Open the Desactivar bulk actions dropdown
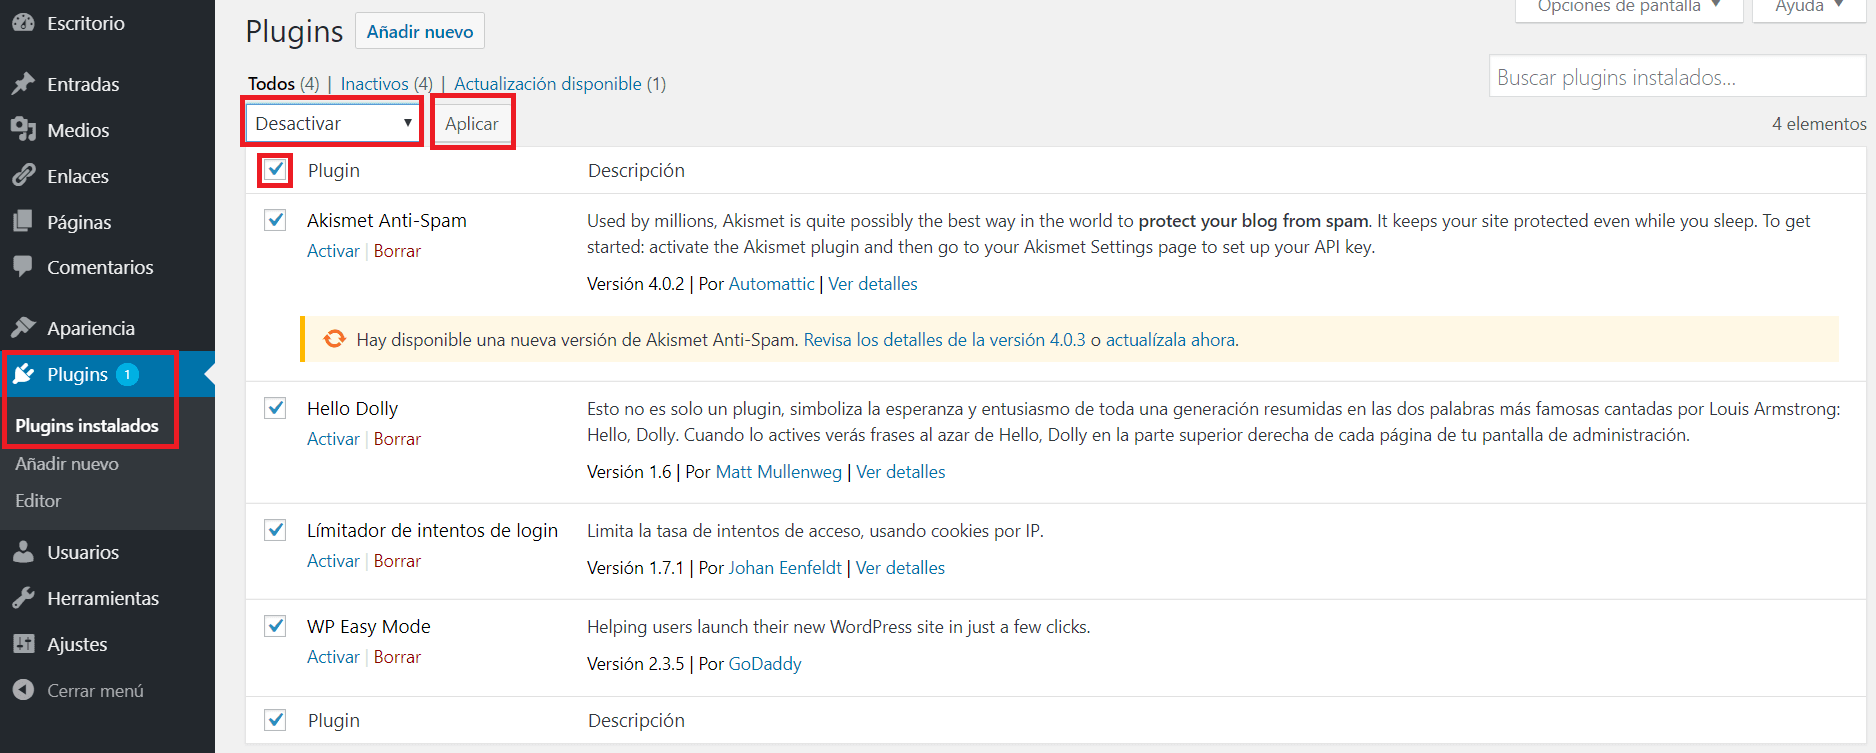Image resolution: width=1876 pixels, height=753 pixels. point(333,123)
